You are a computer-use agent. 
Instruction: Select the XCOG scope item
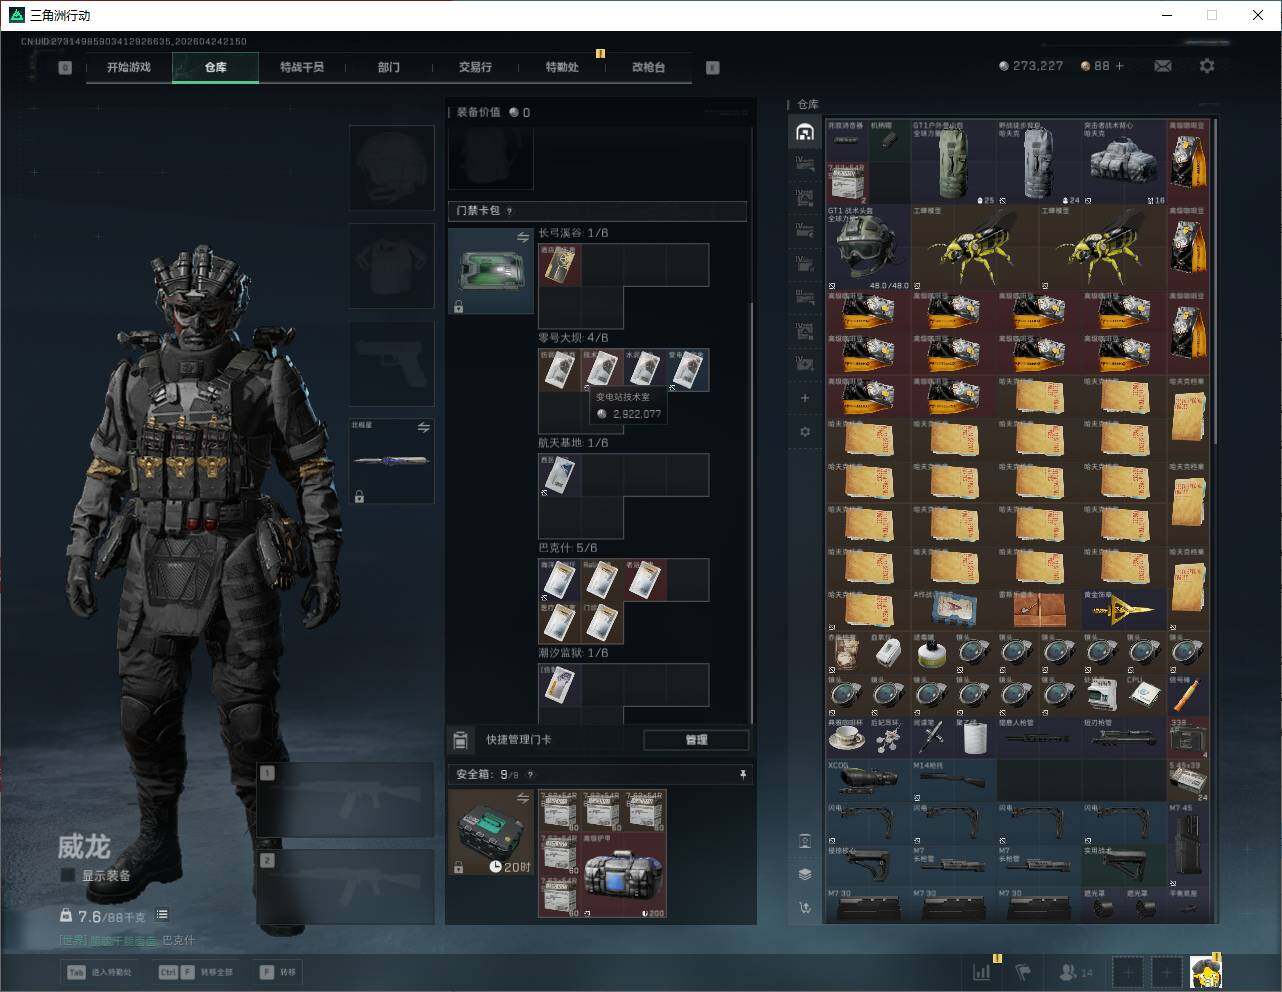tap(868, 780)
